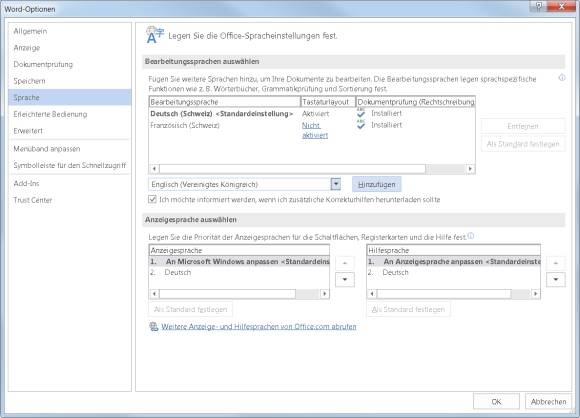The height and width of the screenshot is (418, 580).
Task: Select Deutsch in Anzeigesprache list
Action: point(239,272)
